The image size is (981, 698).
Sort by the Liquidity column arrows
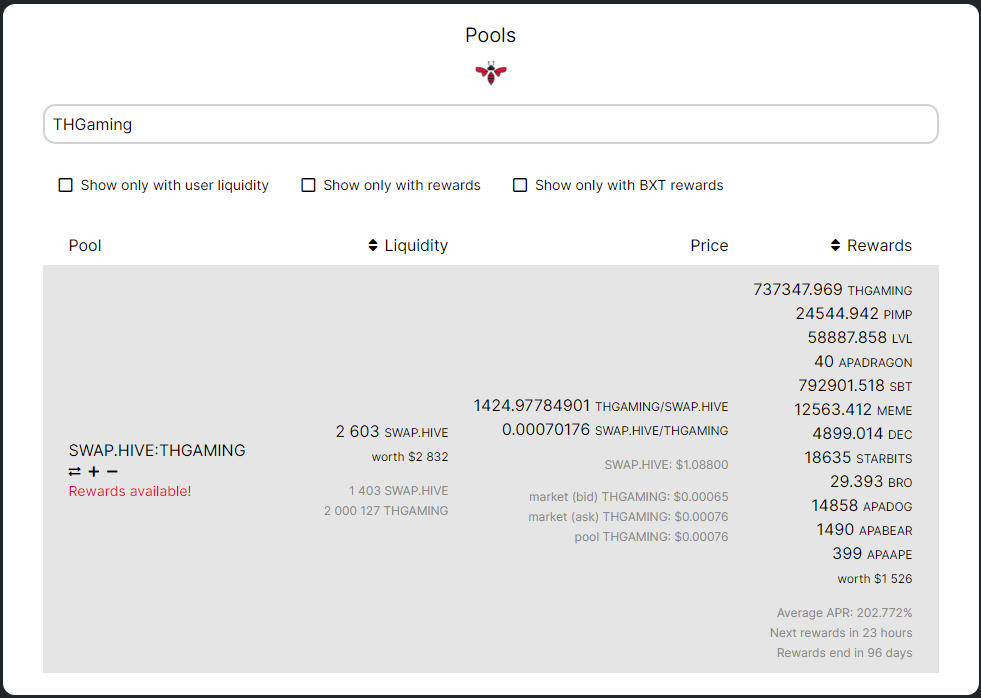point(373,245)
